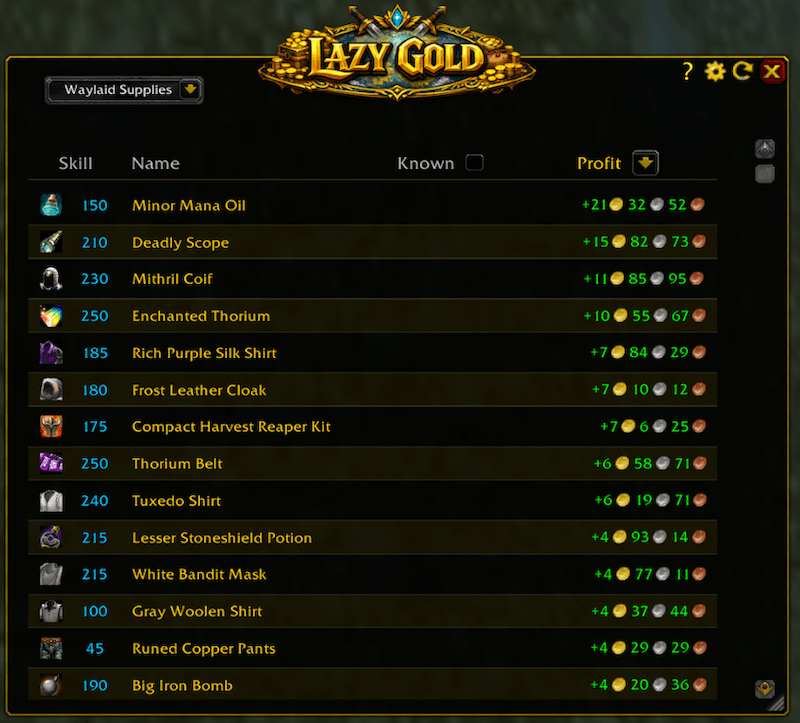This screenshot has width=800, height=723.
Task: Click the Tuxedo Shirt item icon
Action: (x=51, y=501)
